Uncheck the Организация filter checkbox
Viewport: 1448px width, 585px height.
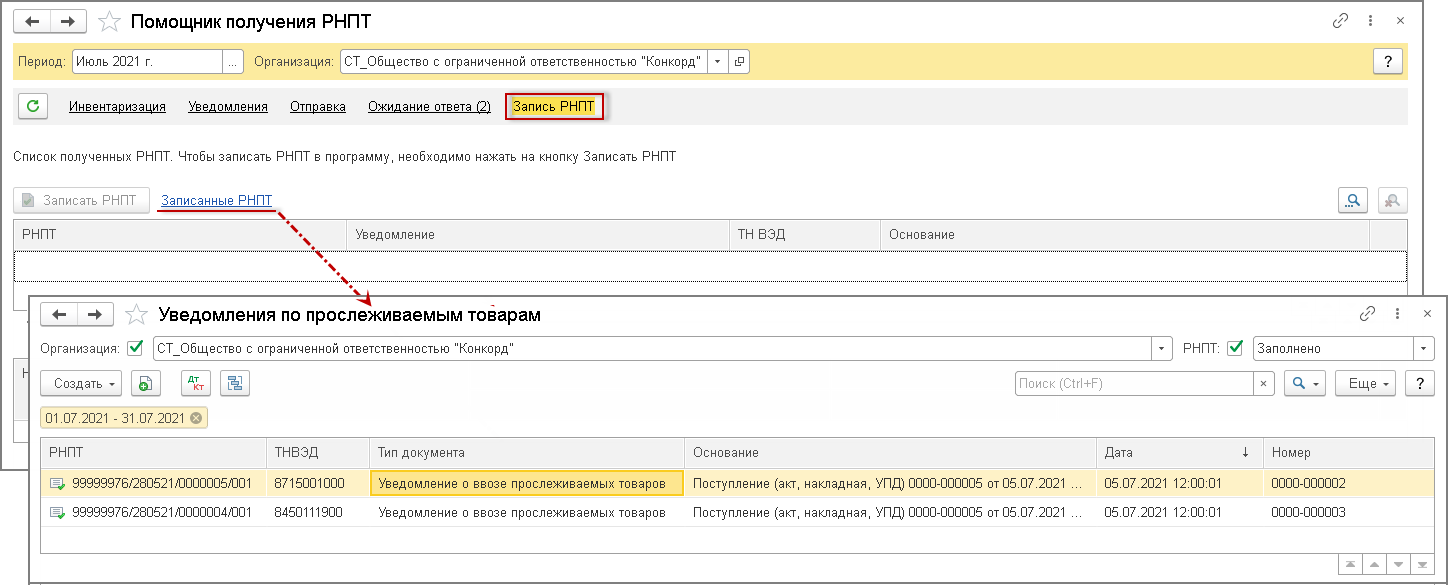(x=136, y=348)
